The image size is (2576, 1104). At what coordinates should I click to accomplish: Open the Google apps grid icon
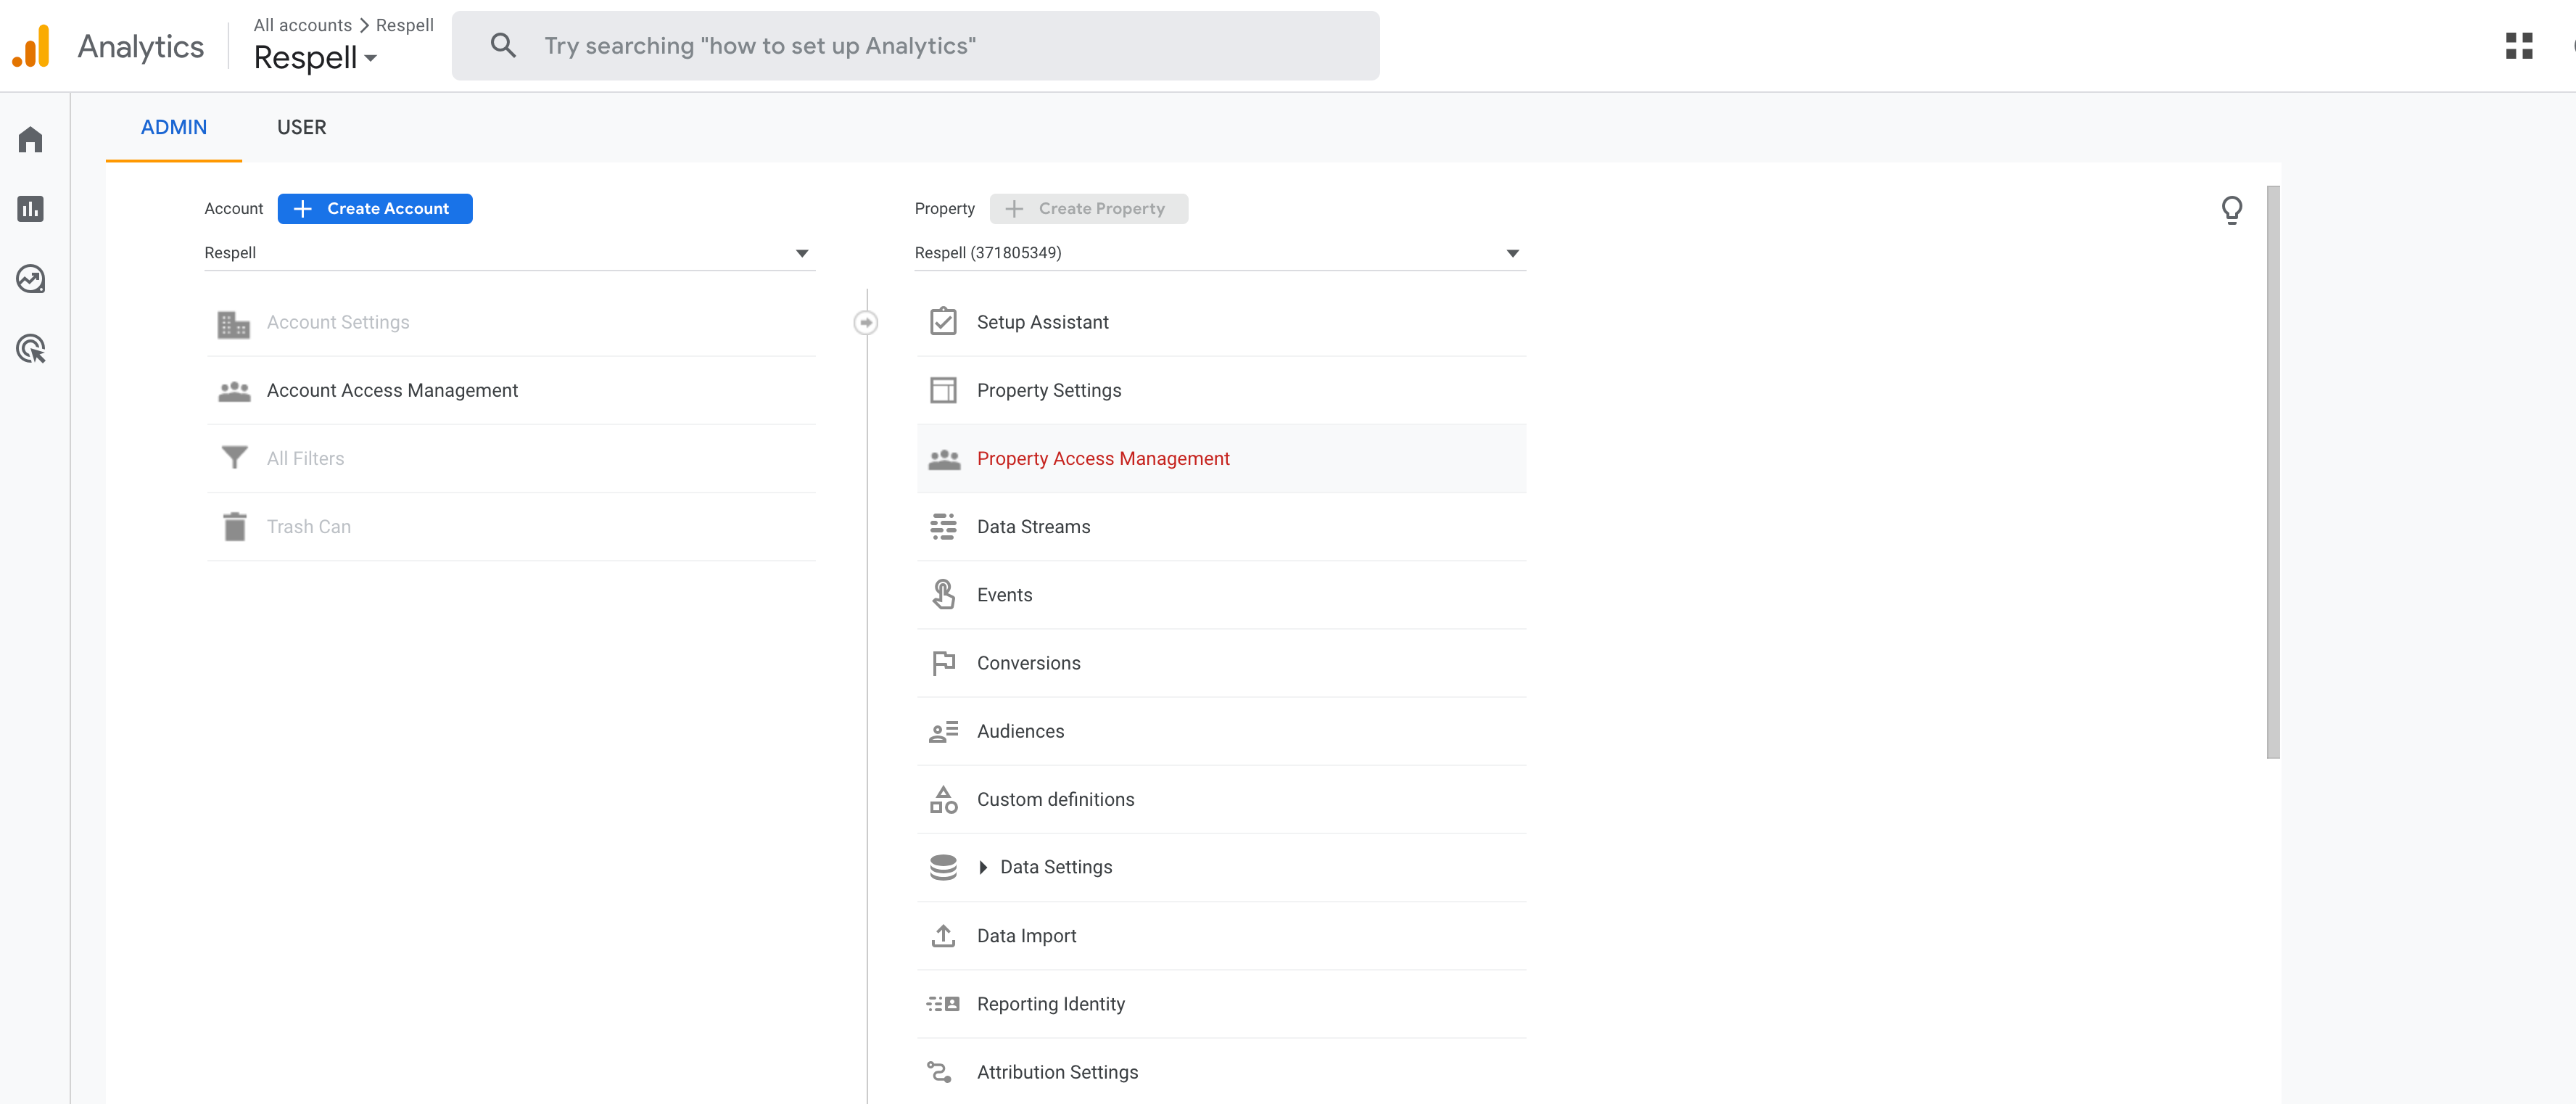[2518, 46]
